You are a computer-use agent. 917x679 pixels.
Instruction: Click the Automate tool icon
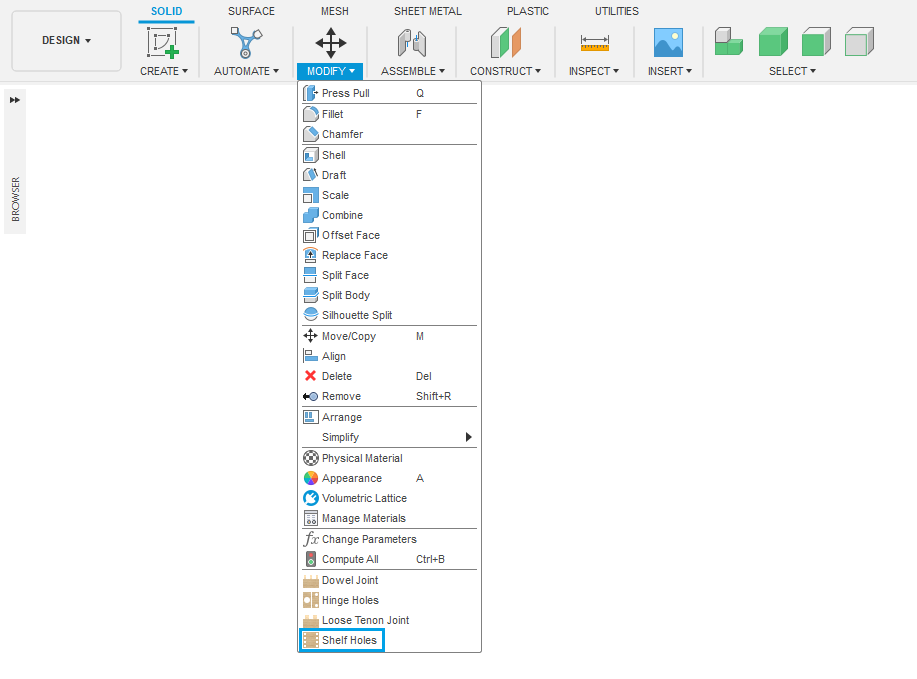246,42
